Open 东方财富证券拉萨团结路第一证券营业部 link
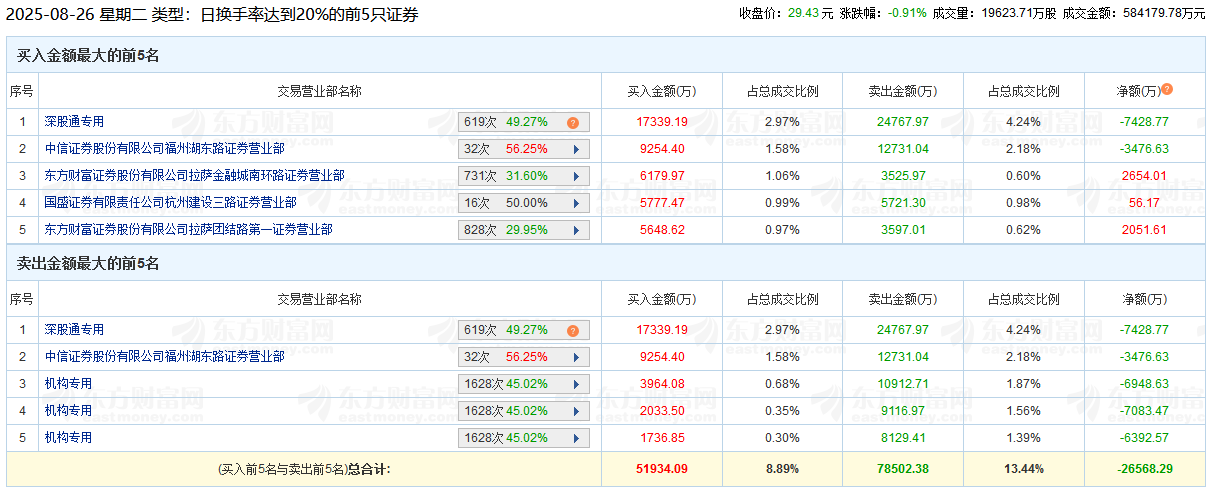The image size is (1212, 491). [x=188, y=230]
